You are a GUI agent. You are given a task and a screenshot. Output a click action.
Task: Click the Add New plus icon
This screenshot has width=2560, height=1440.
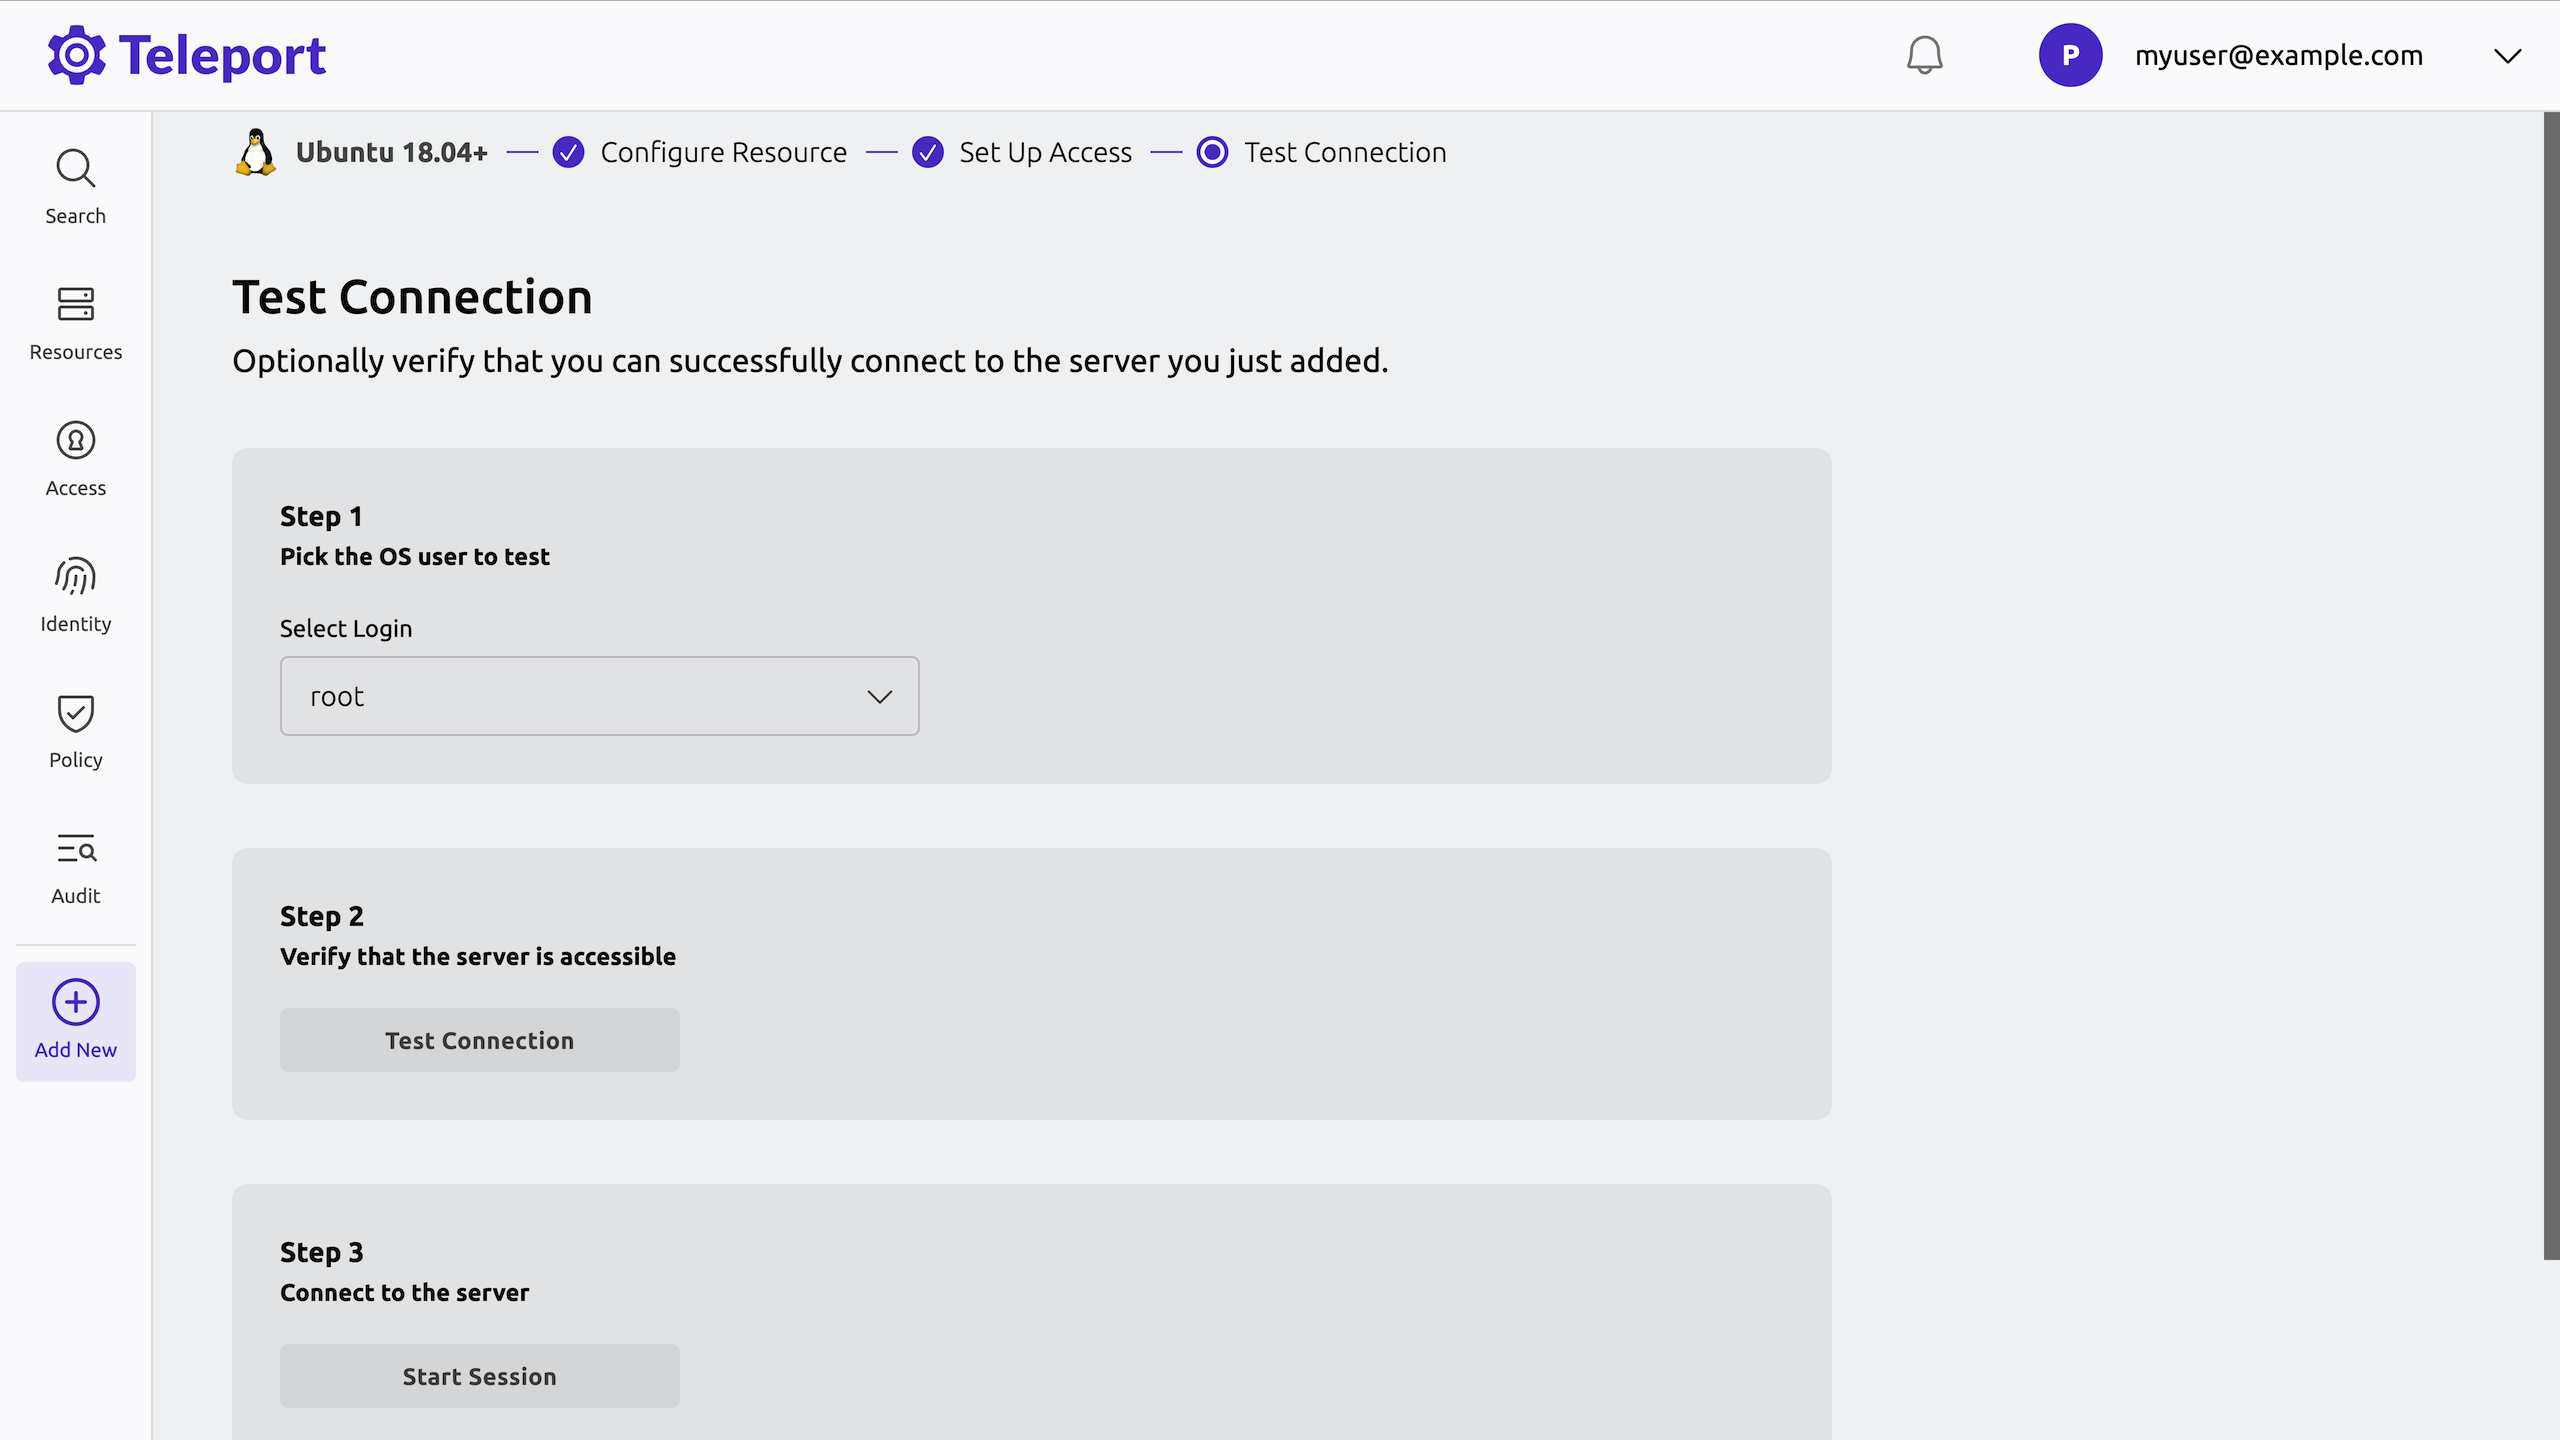coord(76,1002)
